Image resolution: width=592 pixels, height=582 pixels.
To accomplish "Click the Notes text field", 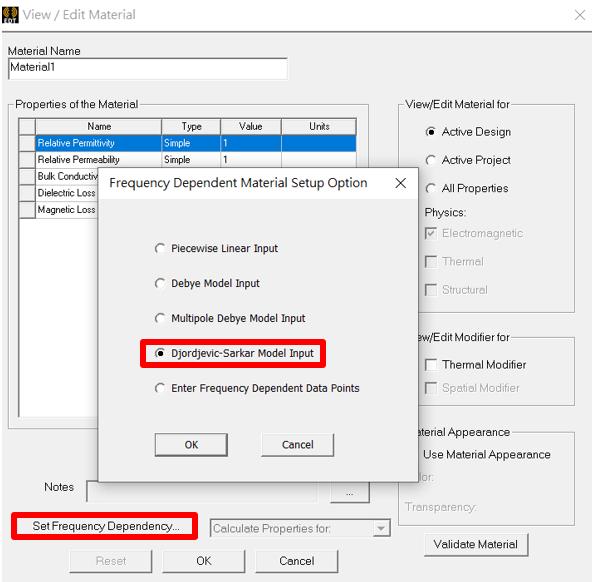I will tap(202, 492).
